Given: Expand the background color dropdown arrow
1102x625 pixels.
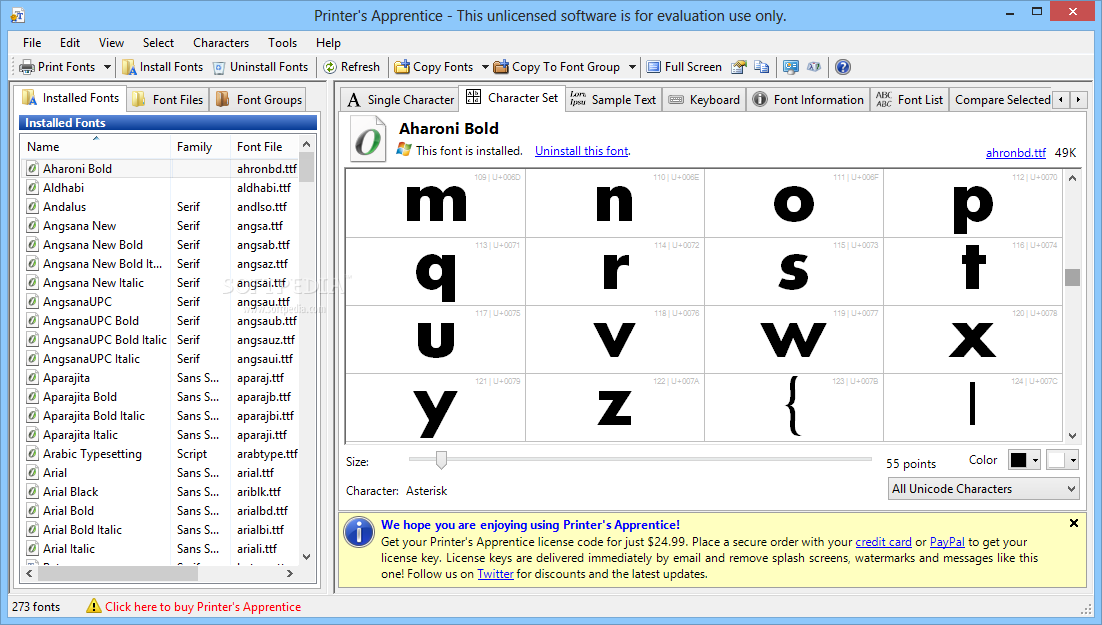Looking at the screenshot, I should [x=1072, y=460].
